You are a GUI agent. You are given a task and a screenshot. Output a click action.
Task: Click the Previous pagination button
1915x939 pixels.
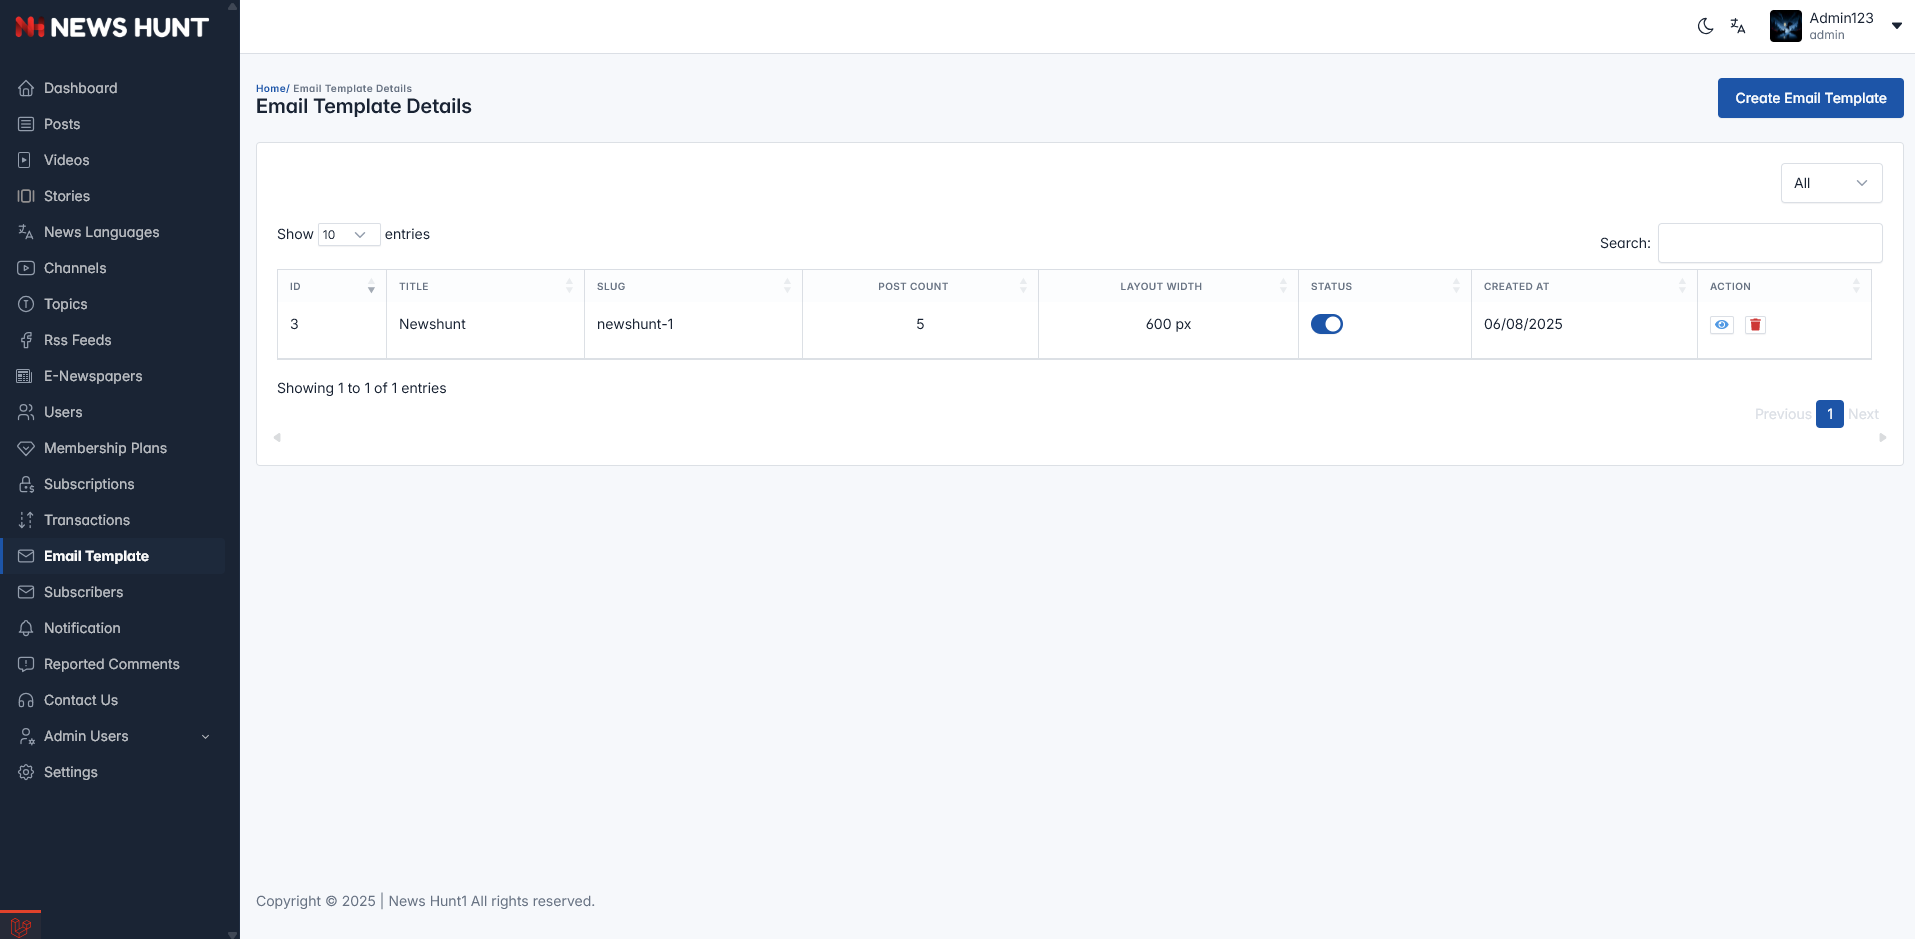1783,414
